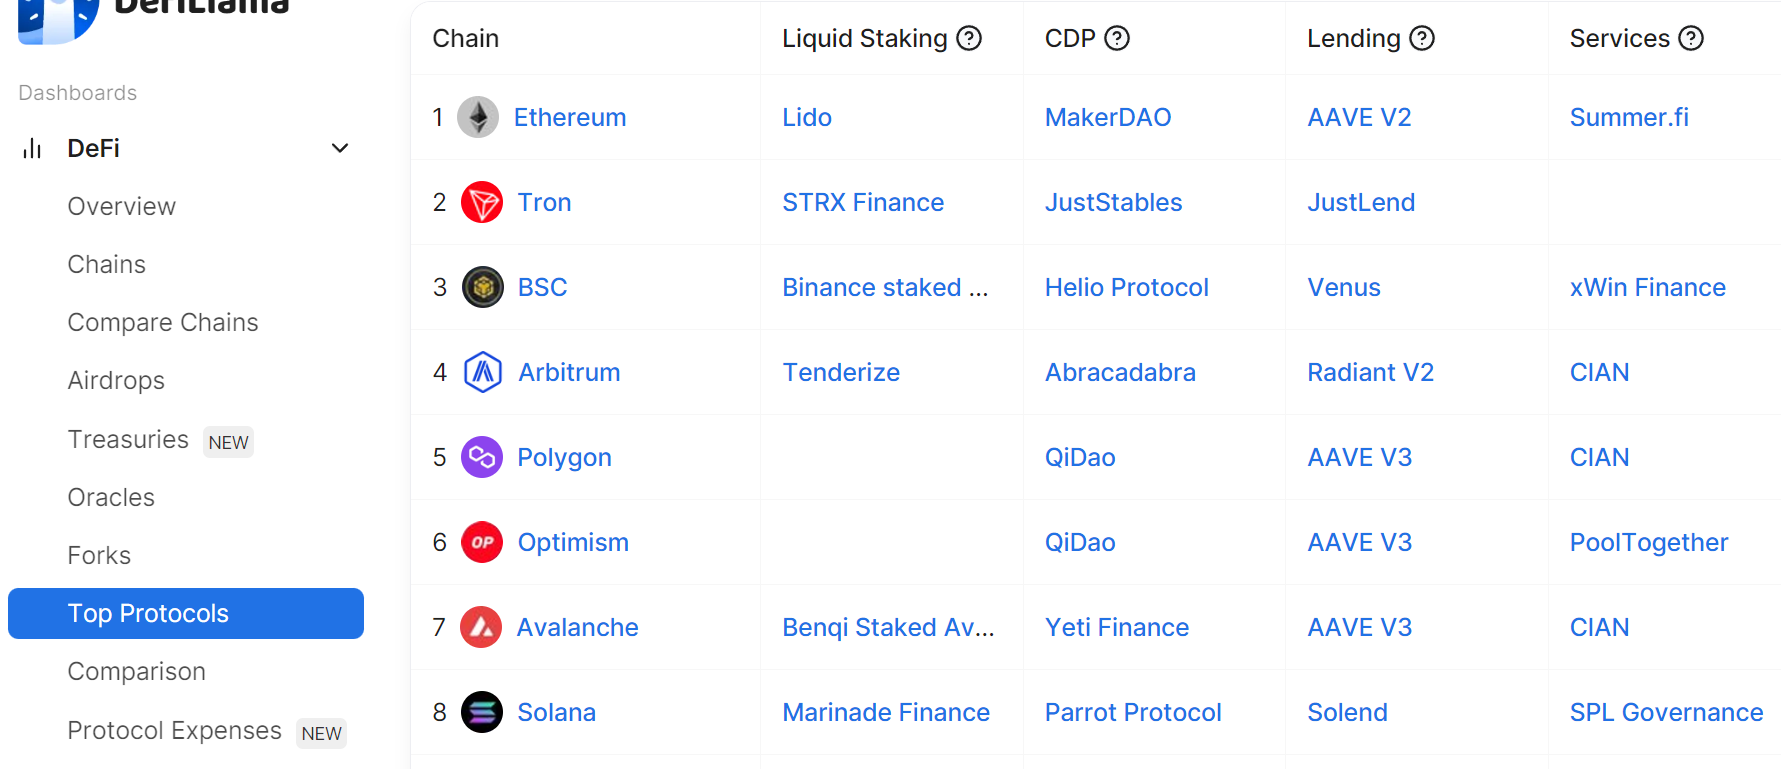The height and width of the screenshot is (769, 1781).
Task: Click the CDP column help icon
Action: [x=1117, y=38]
